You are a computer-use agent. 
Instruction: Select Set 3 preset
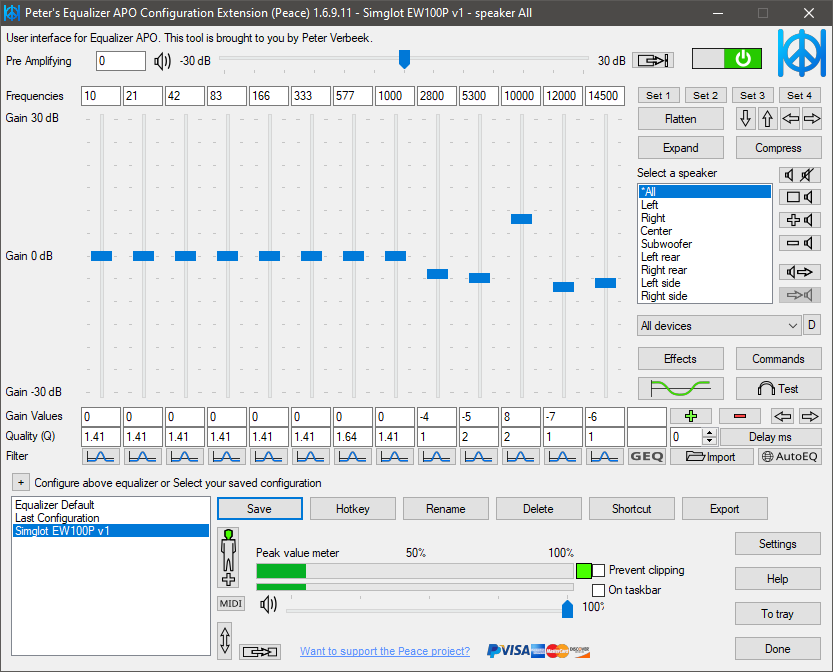[752, 95]
